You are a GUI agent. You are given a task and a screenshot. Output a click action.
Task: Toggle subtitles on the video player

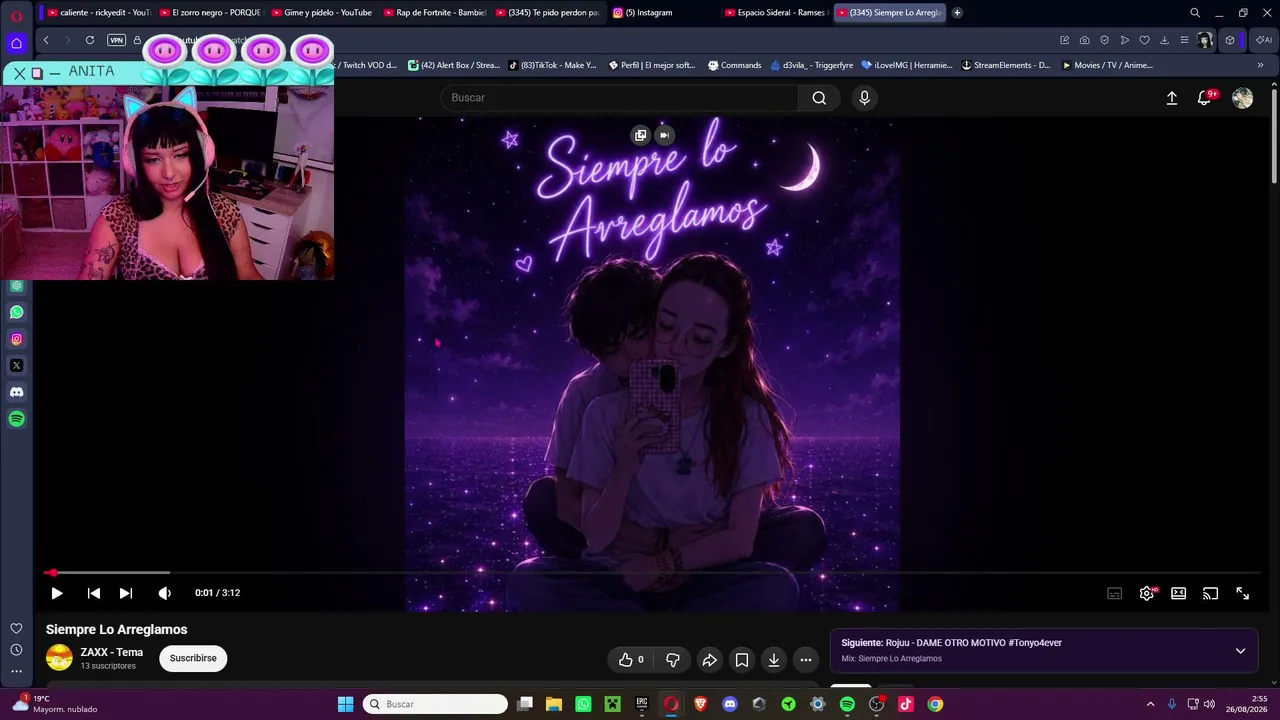pos(1115,593)
